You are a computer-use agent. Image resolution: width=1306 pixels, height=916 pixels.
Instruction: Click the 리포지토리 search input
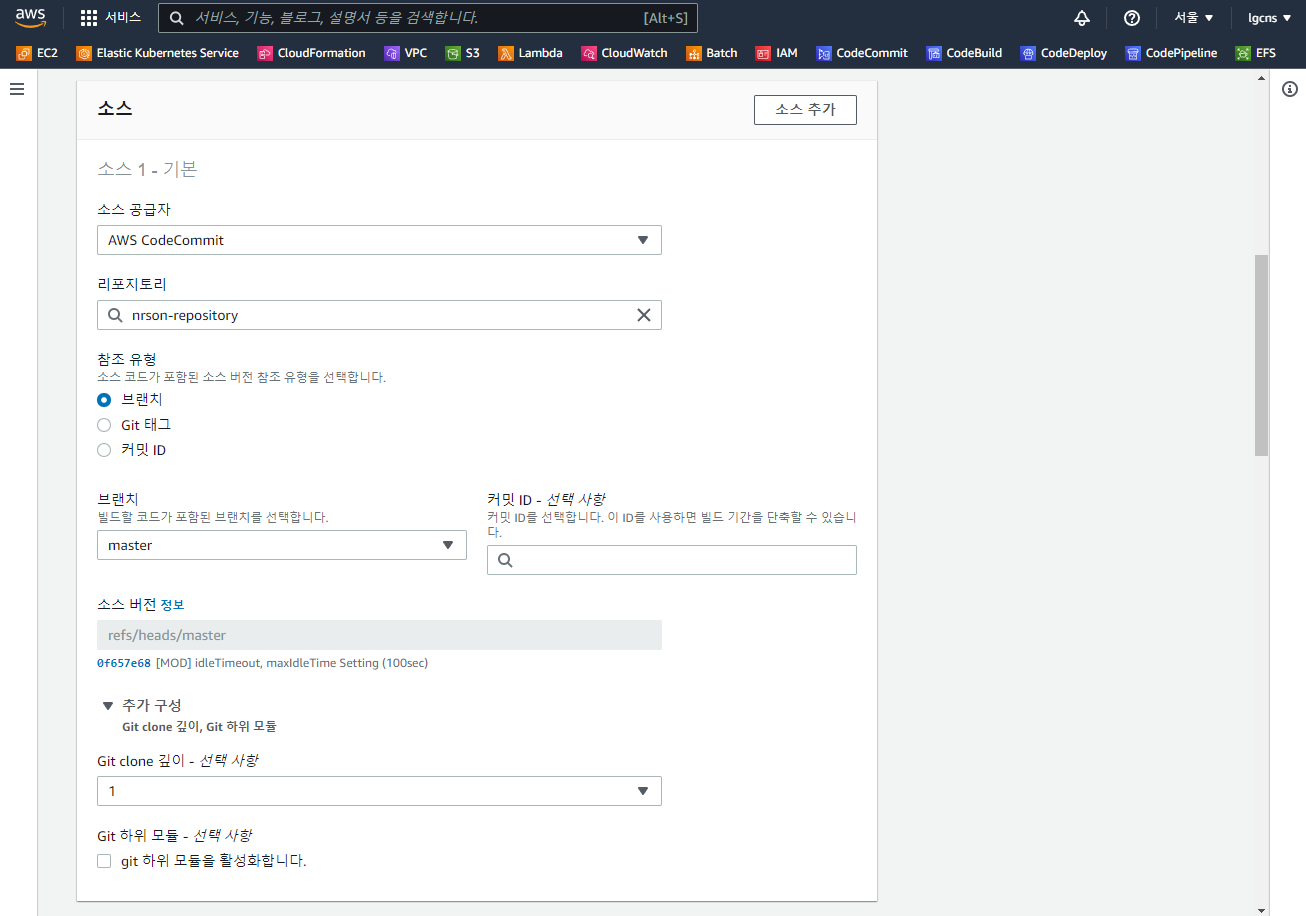379,315
